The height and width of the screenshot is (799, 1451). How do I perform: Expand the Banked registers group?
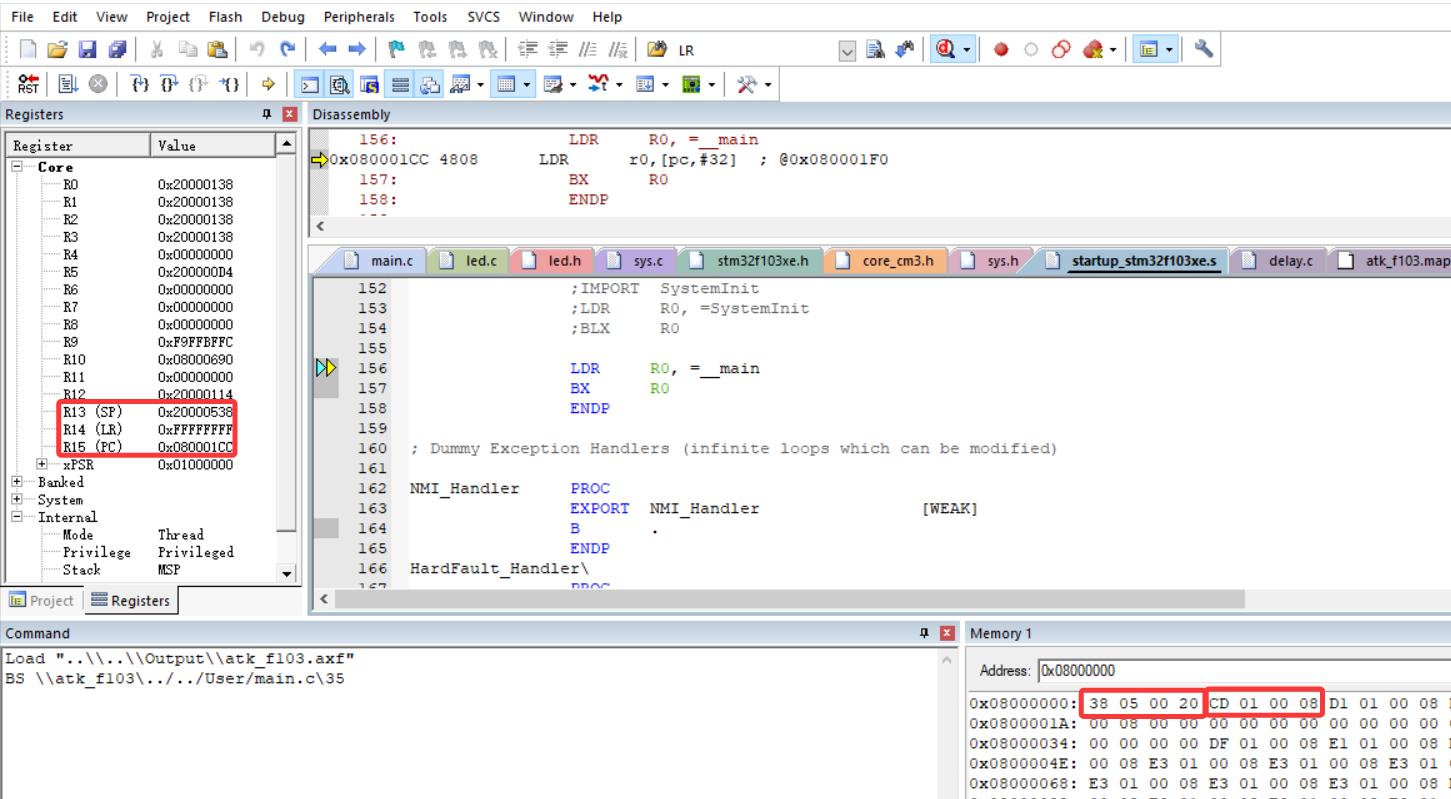[x=17, y=482]
